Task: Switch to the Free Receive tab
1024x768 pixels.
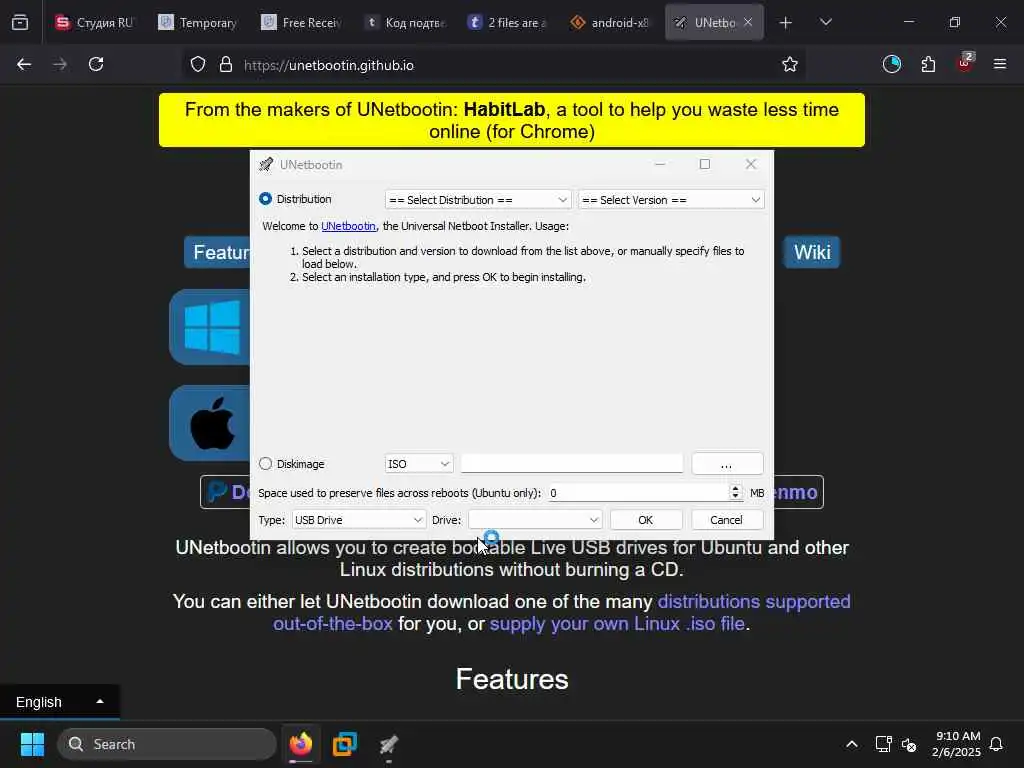Action: click(x=302, y=22)
